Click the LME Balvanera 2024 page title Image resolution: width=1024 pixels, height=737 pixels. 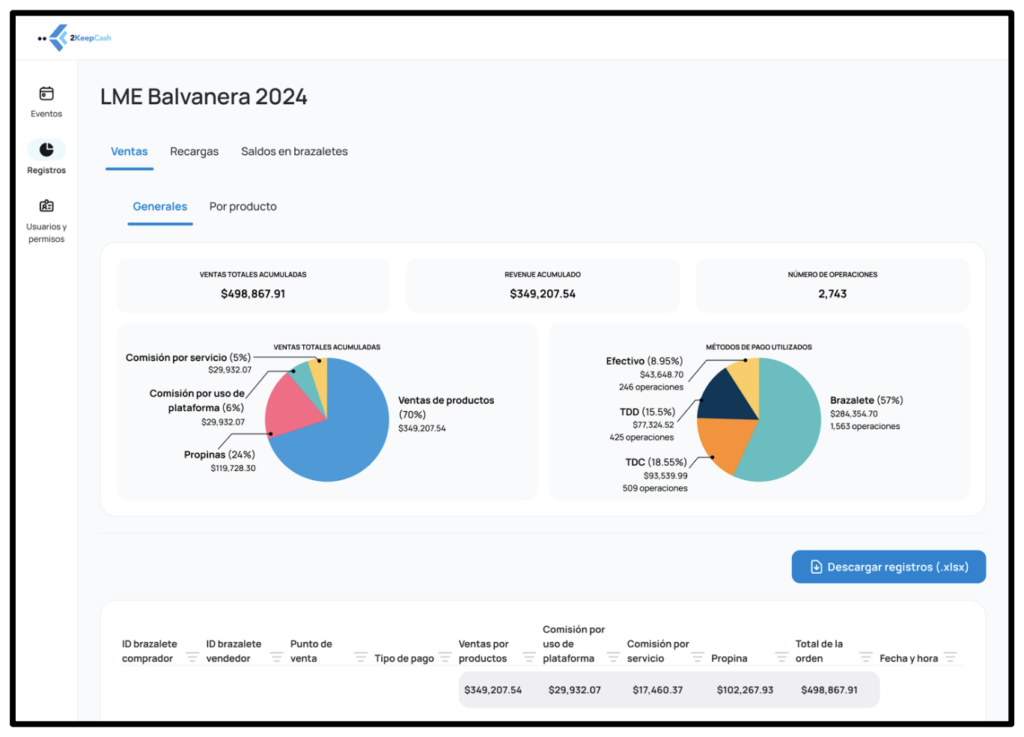(204, 97)
